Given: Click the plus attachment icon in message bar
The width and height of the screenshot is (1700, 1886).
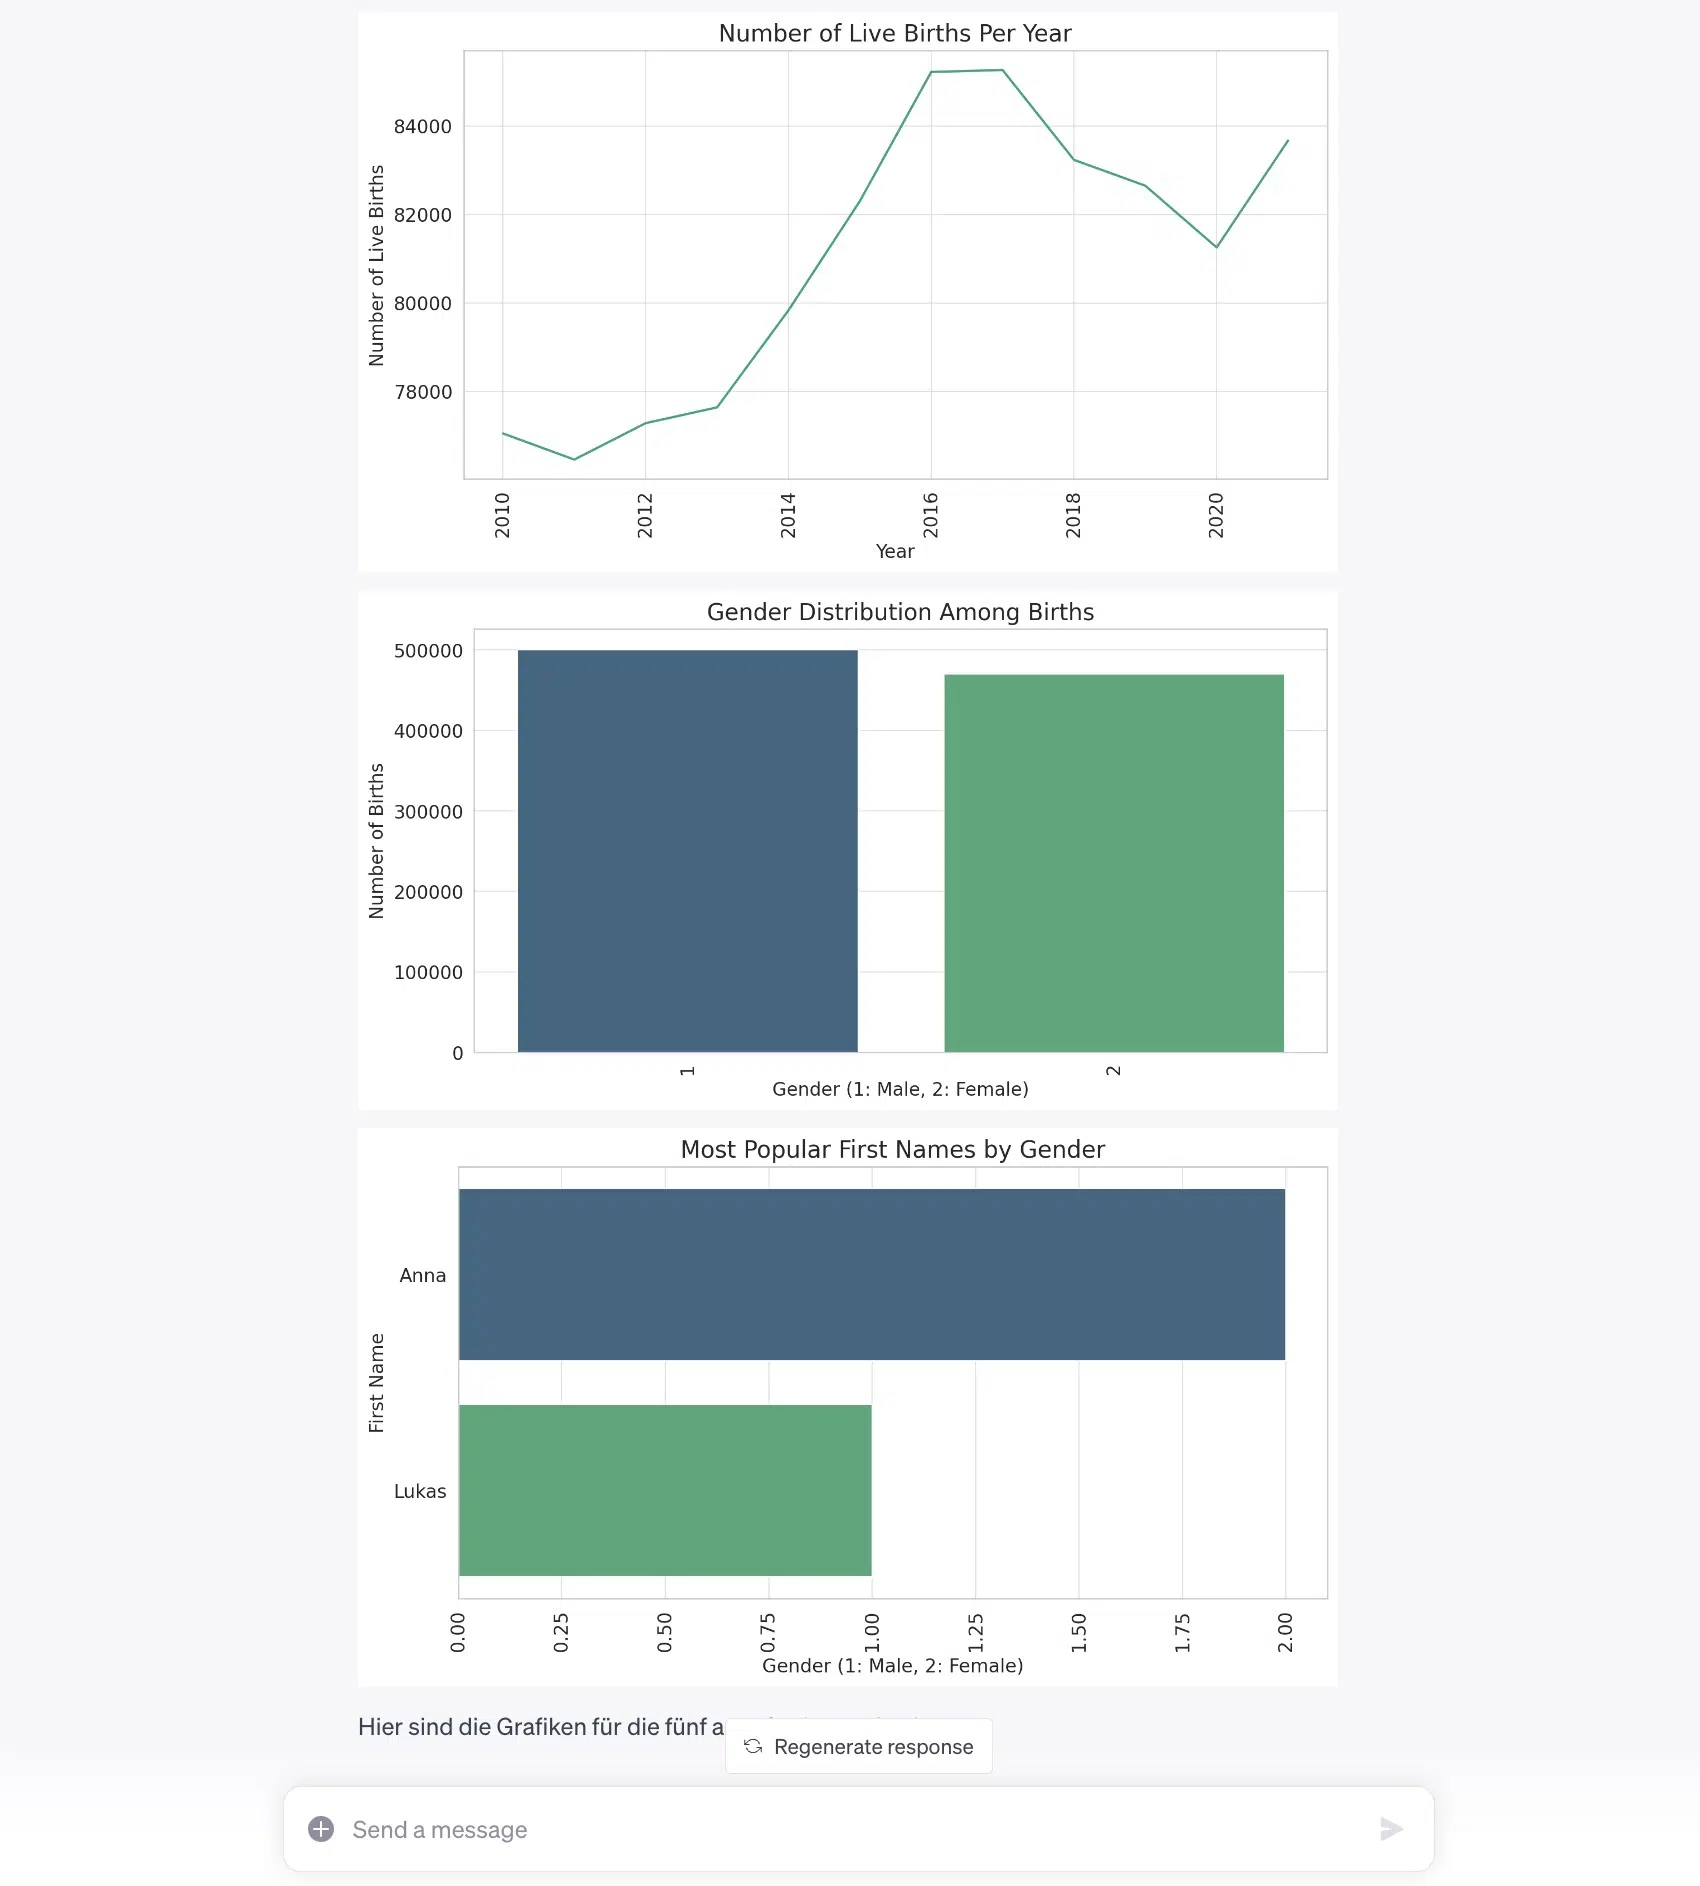Looking at the screenshot, I should point(321,1830).
